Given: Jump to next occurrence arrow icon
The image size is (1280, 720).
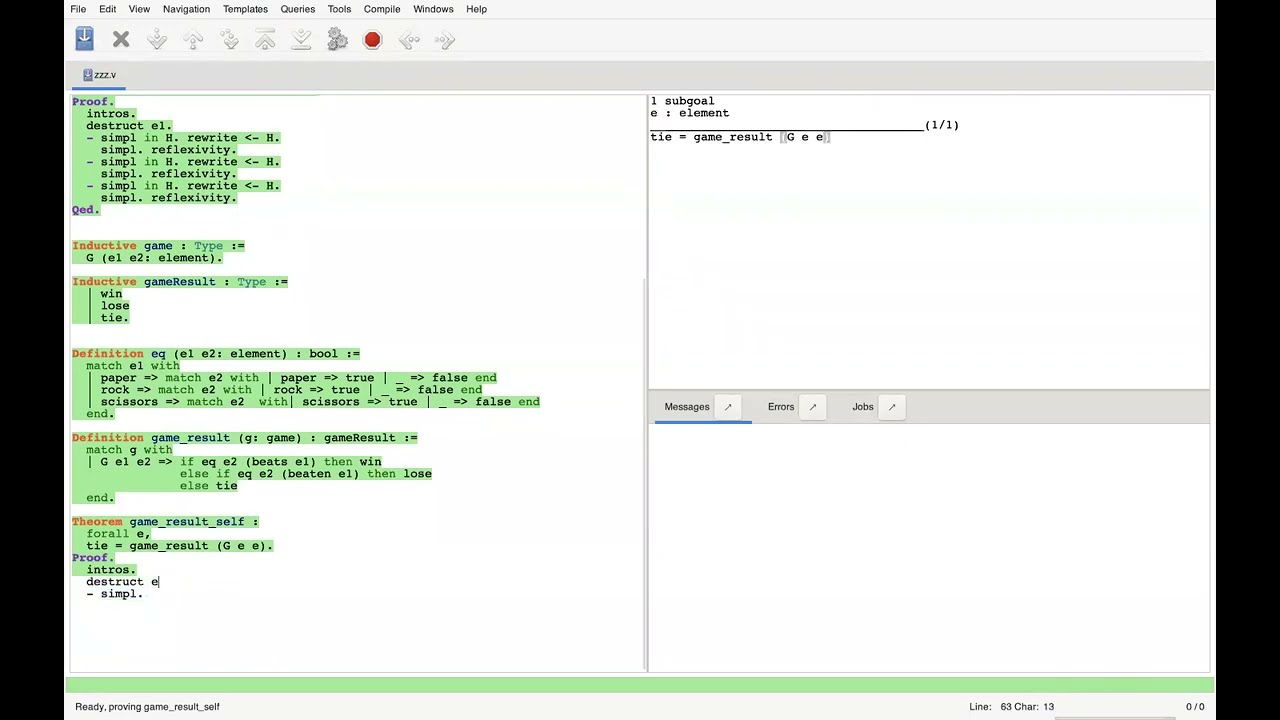Looking at the screenshot, I should coord(445,40).
